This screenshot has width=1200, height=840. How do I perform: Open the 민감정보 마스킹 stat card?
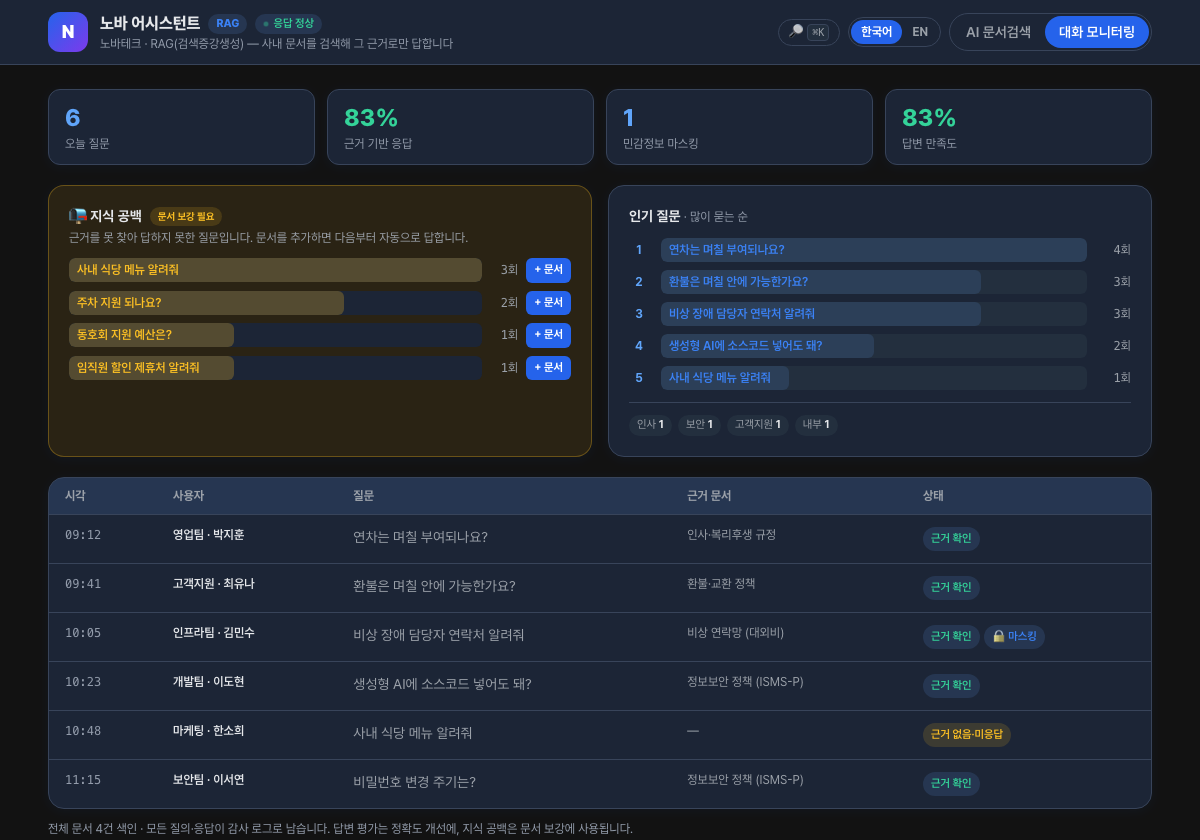[x=739, y=127]
